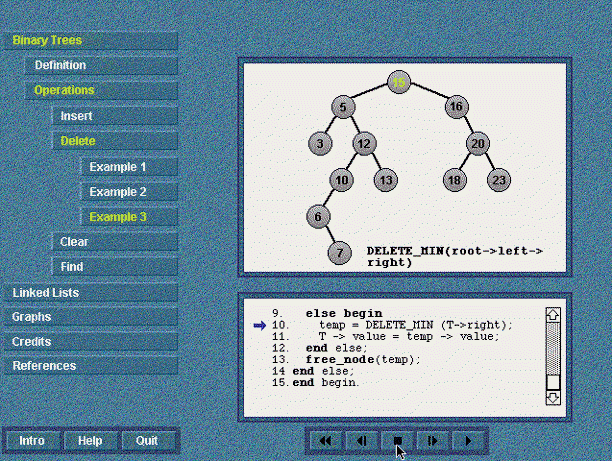This screenshot has height=461, width=612.
Task: Open the Find operation
Action: point(115,267)
